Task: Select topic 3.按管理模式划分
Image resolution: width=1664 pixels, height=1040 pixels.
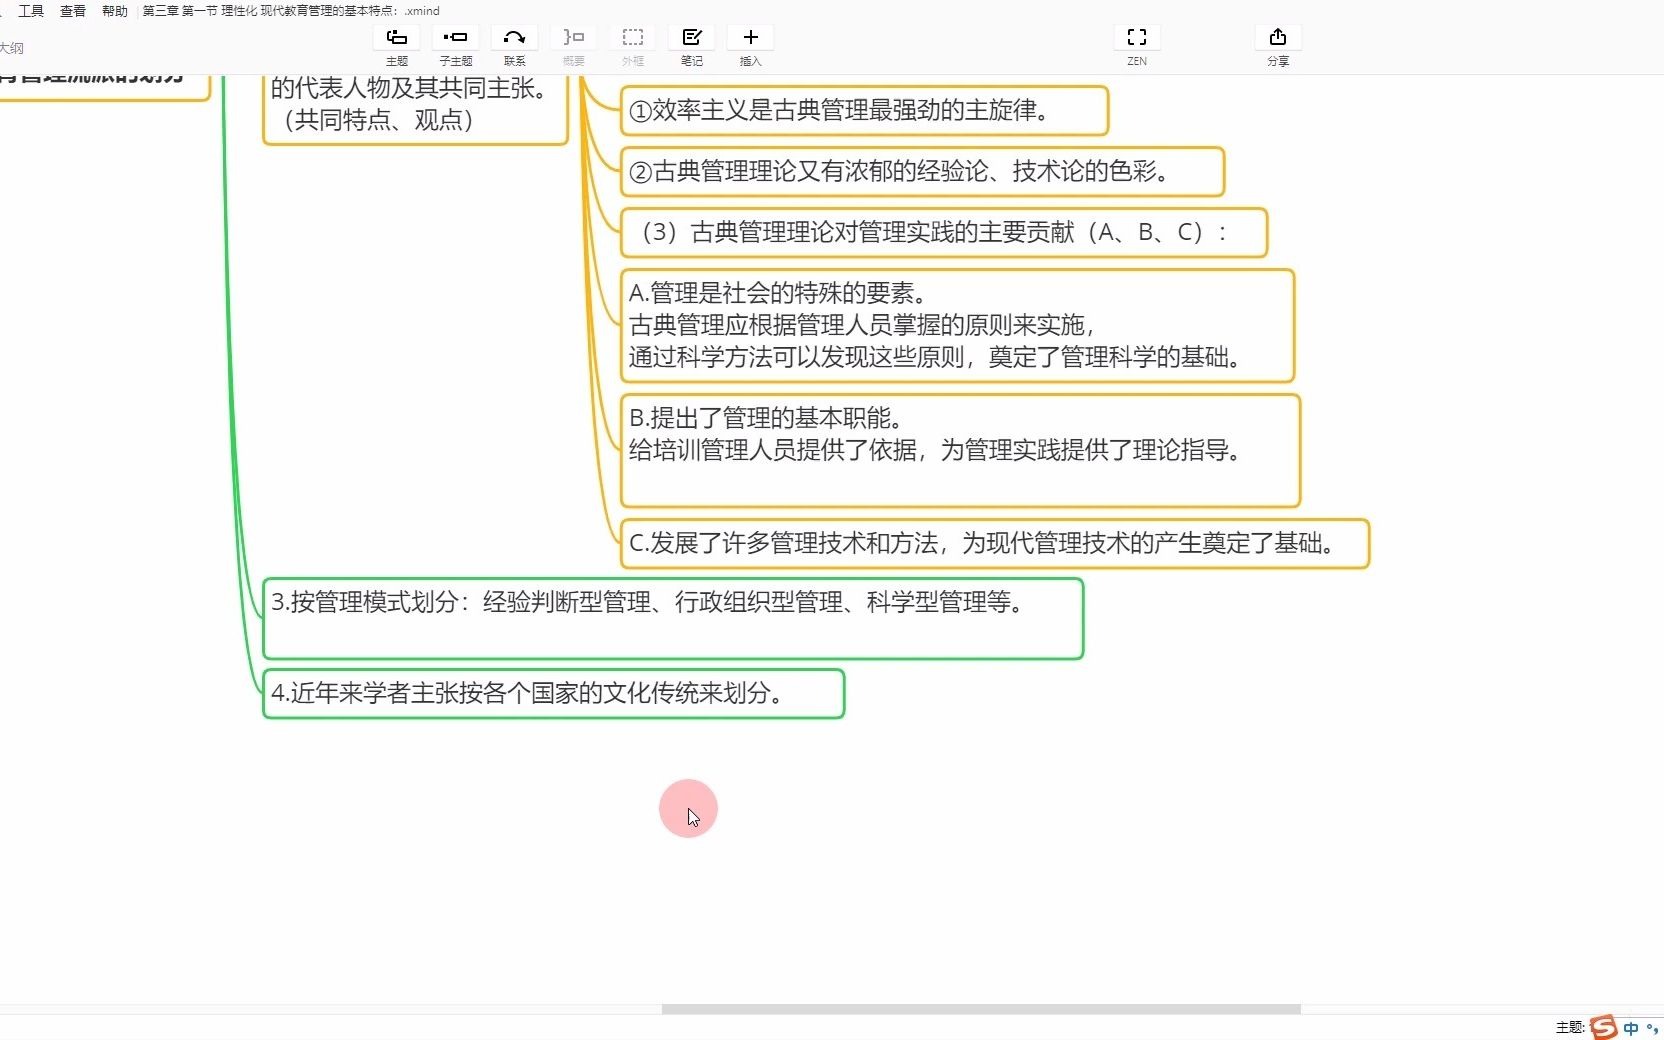Action: click(x=673, y=619)
